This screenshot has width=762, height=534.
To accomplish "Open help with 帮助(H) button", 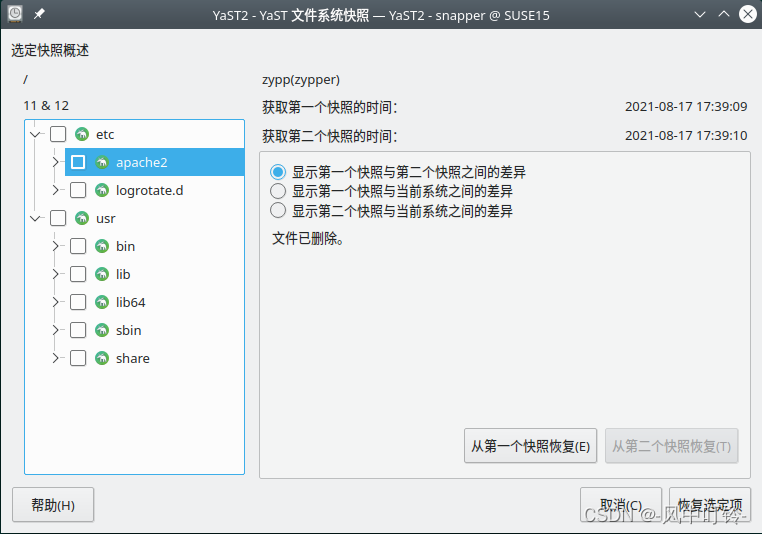I will pos(53,505).
